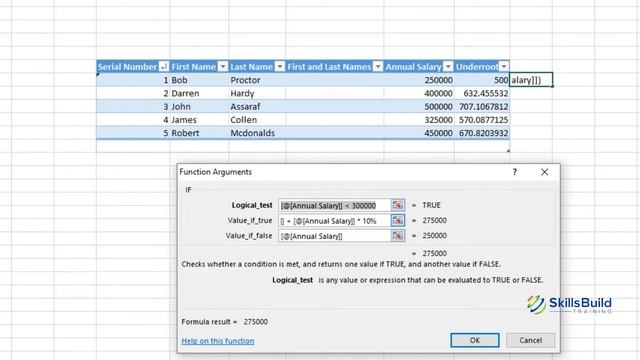
Task: Select cell containing John
Action: click(x=199, y=107)
